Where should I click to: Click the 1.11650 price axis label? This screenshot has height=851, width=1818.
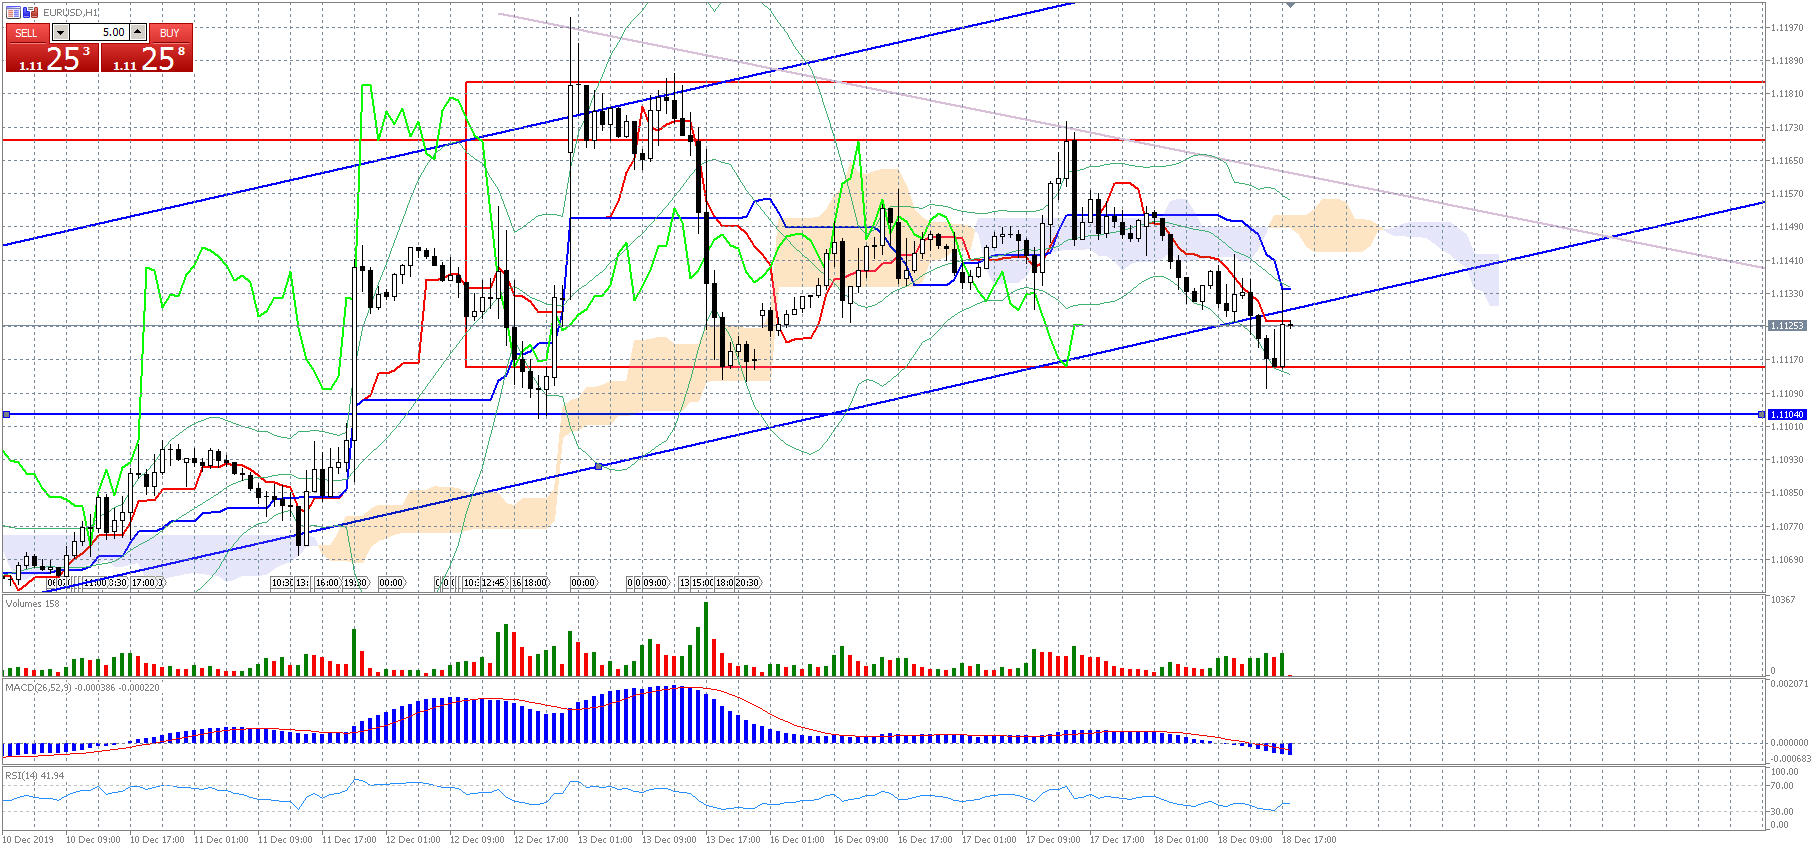1787,161
